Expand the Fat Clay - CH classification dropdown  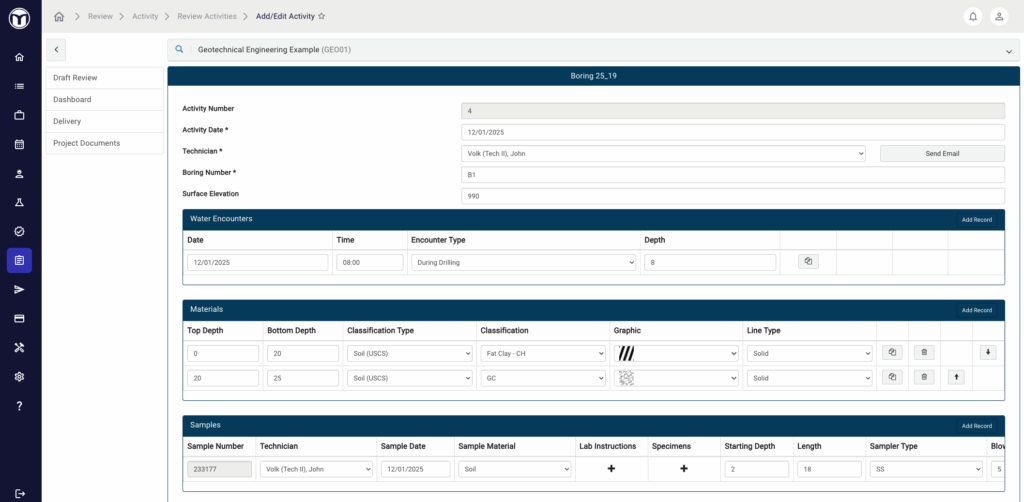coord(542,353)
